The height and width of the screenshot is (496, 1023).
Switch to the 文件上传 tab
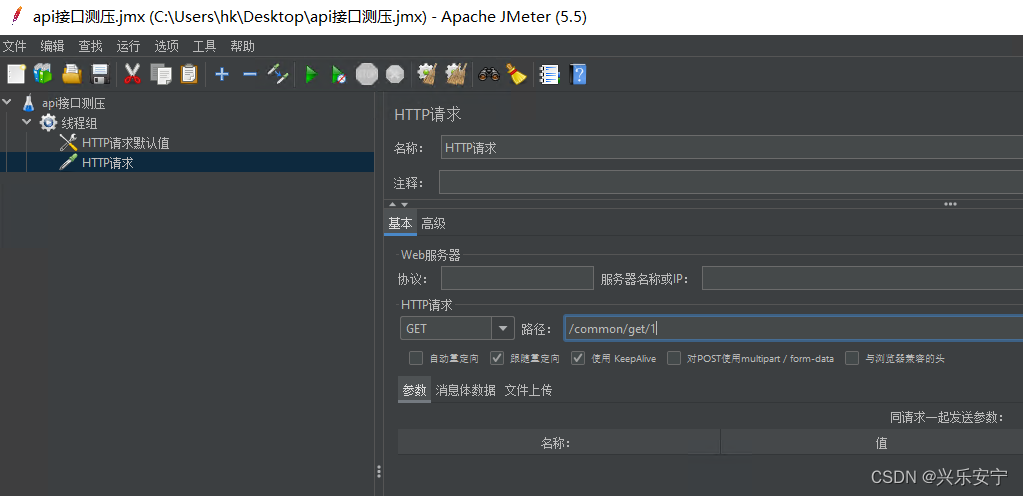(x=528, y=390)
